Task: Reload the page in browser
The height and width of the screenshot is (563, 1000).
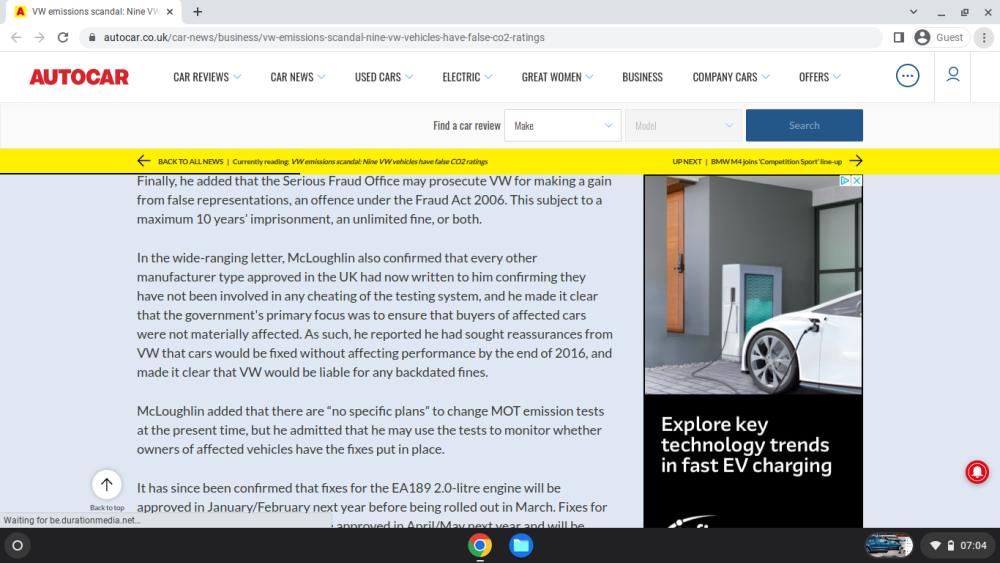Action: tap(62, 38)
